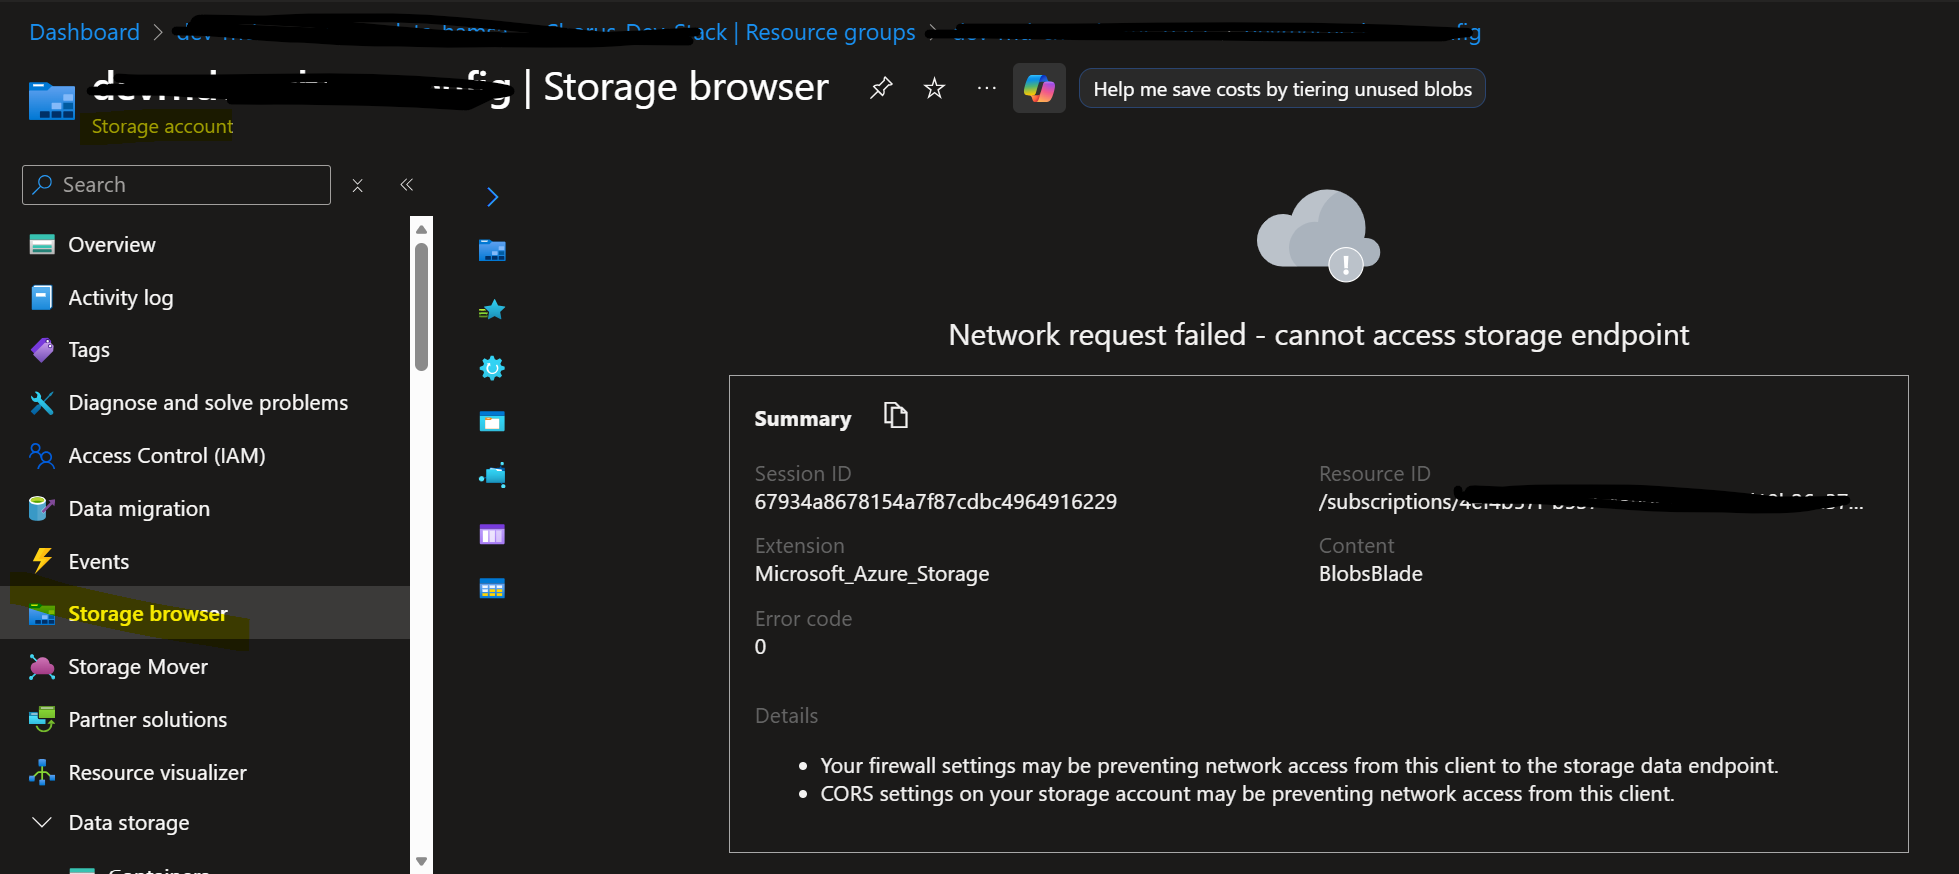
Task: Open the Copilot icon button
Action: [1039, 88]
